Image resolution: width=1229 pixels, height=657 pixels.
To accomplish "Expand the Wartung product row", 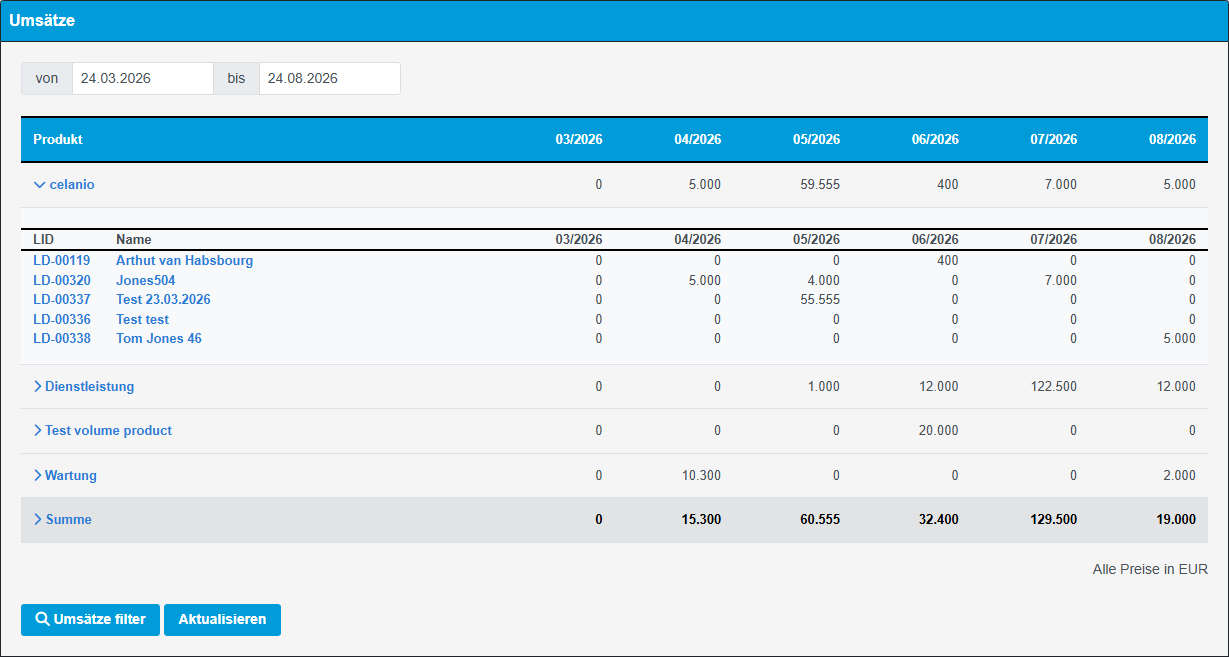I will (x=66, y=476).
